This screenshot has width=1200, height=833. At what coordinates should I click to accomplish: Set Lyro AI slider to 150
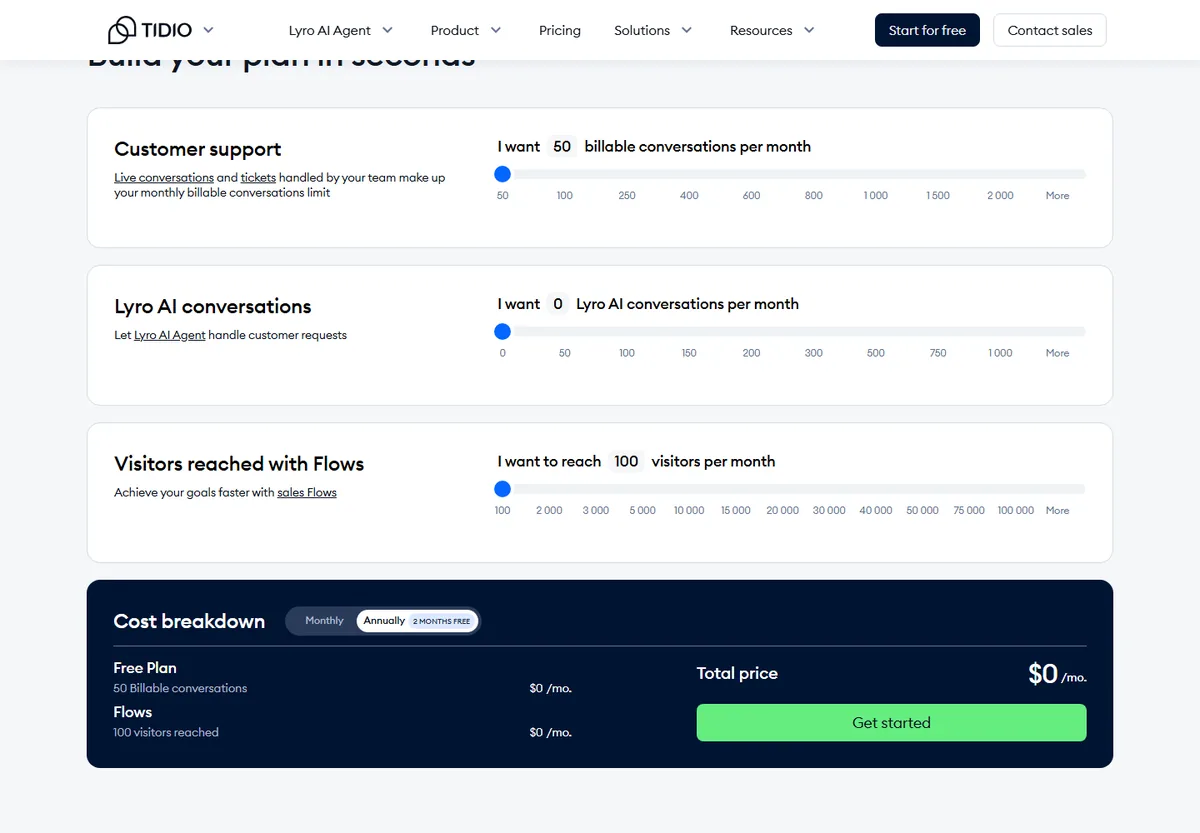pos(689,353)
